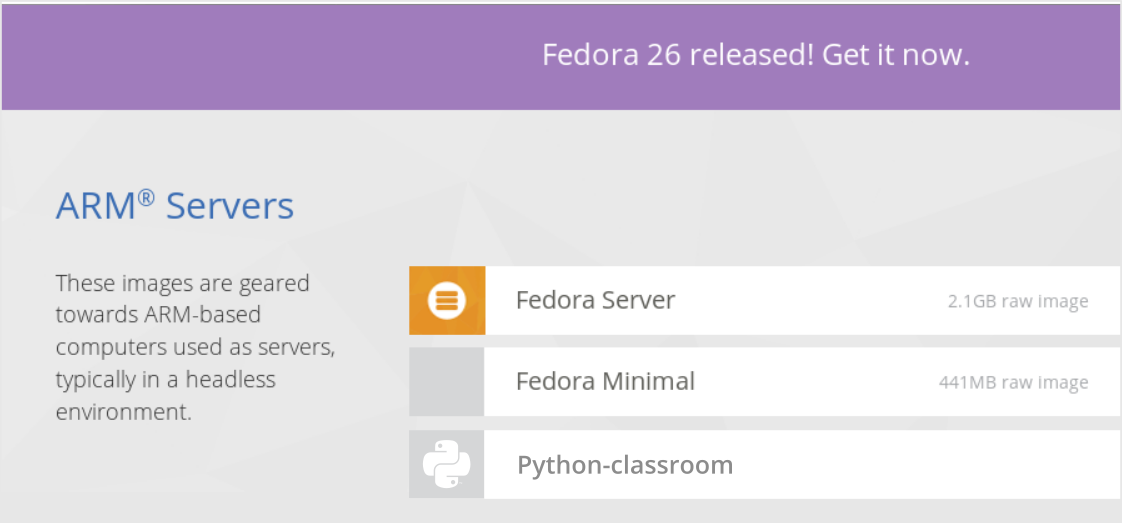Click the blank middle of Fedora Server row
This screenshot has height=523, width=1122.
coord(809,300)
